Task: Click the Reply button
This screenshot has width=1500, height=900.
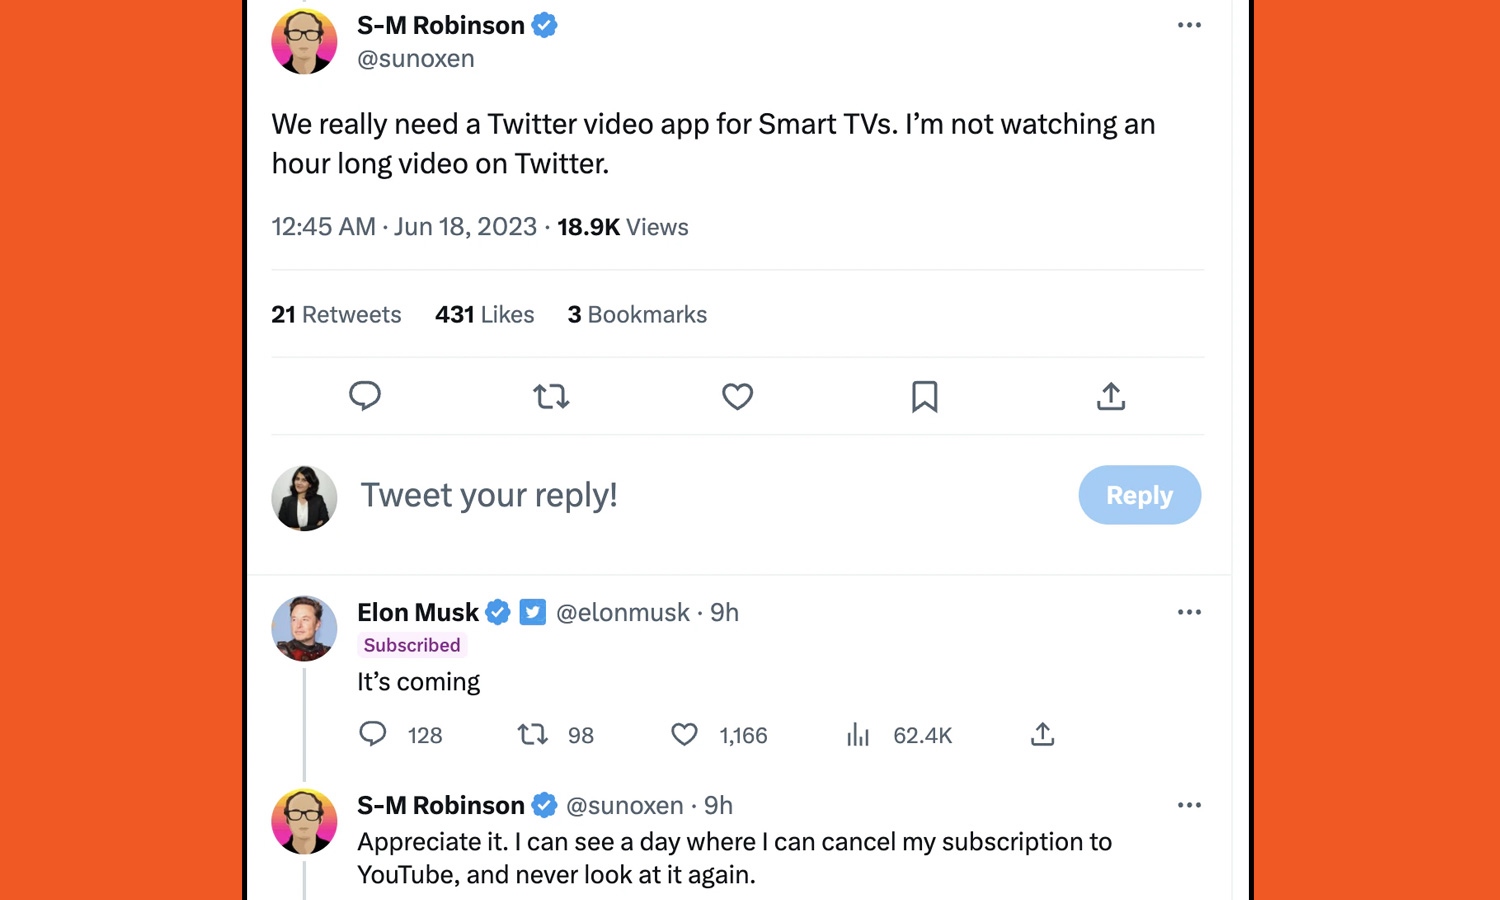Action: 1139,495
